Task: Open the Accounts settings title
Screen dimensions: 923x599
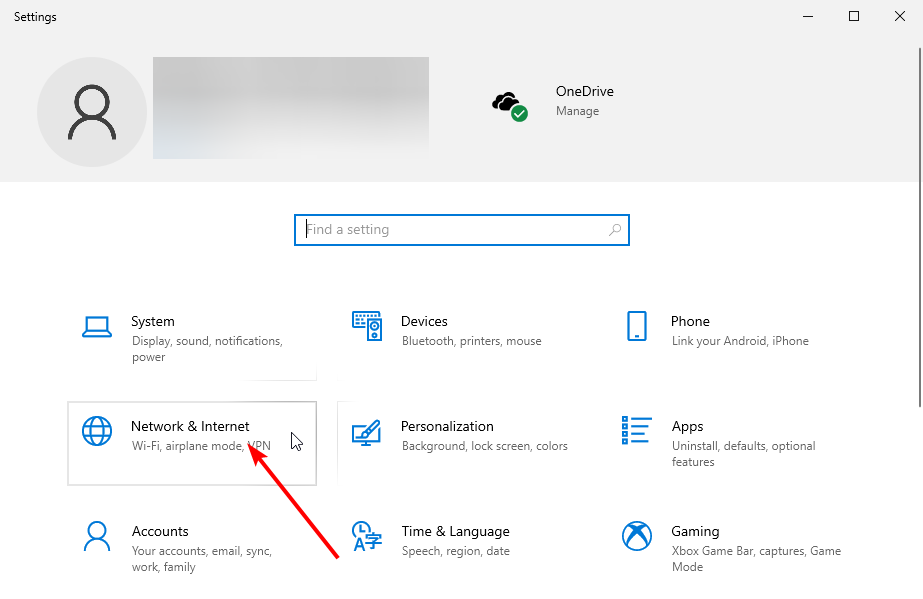Action: point(160,531)
